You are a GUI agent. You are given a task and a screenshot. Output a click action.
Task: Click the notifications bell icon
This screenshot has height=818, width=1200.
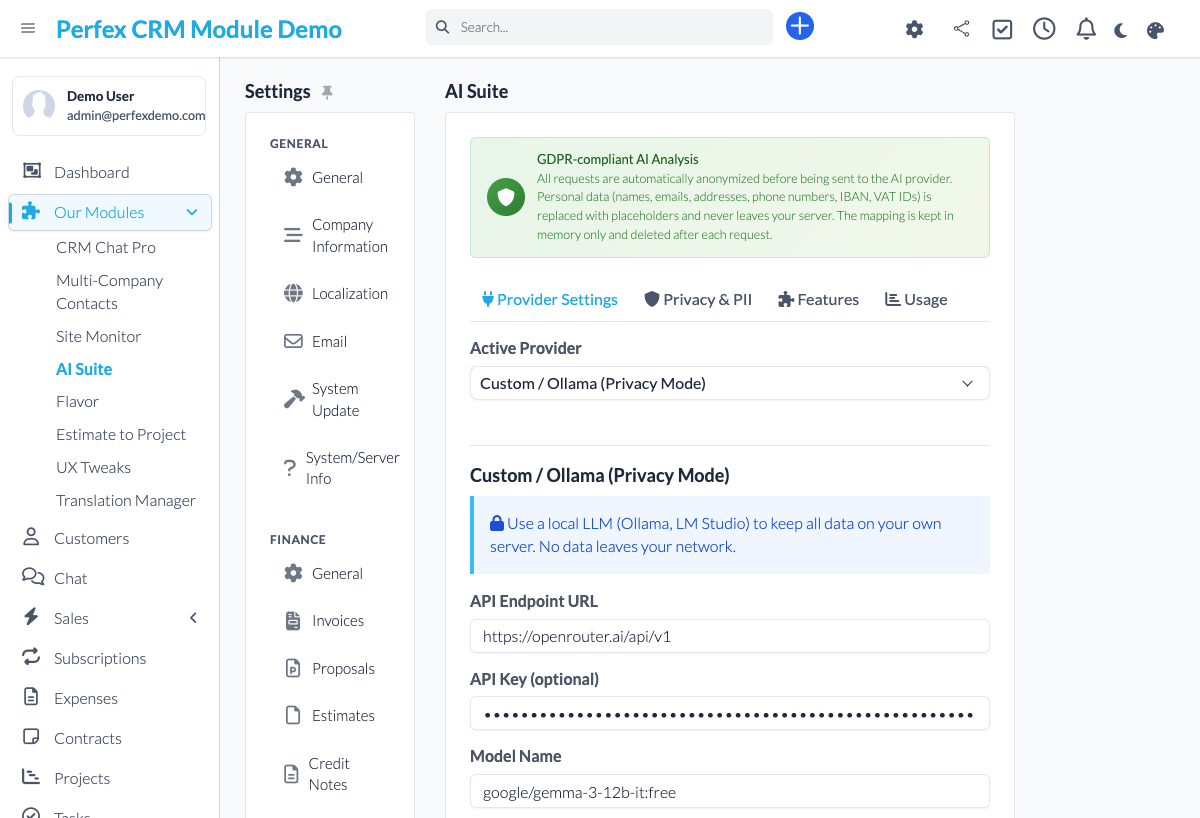[1086, 29]
